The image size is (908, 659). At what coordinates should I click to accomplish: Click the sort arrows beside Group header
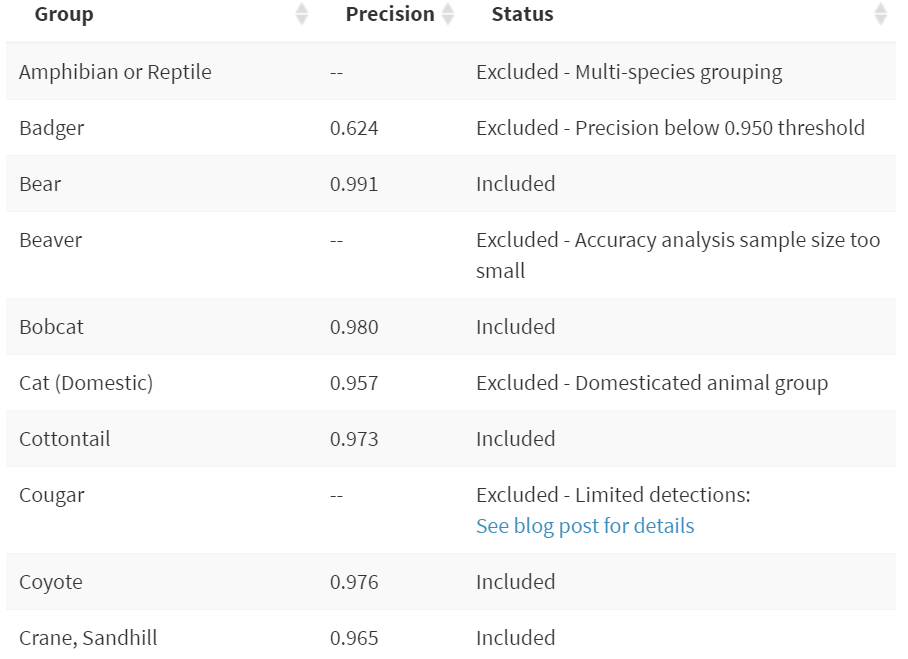point(302,14)
